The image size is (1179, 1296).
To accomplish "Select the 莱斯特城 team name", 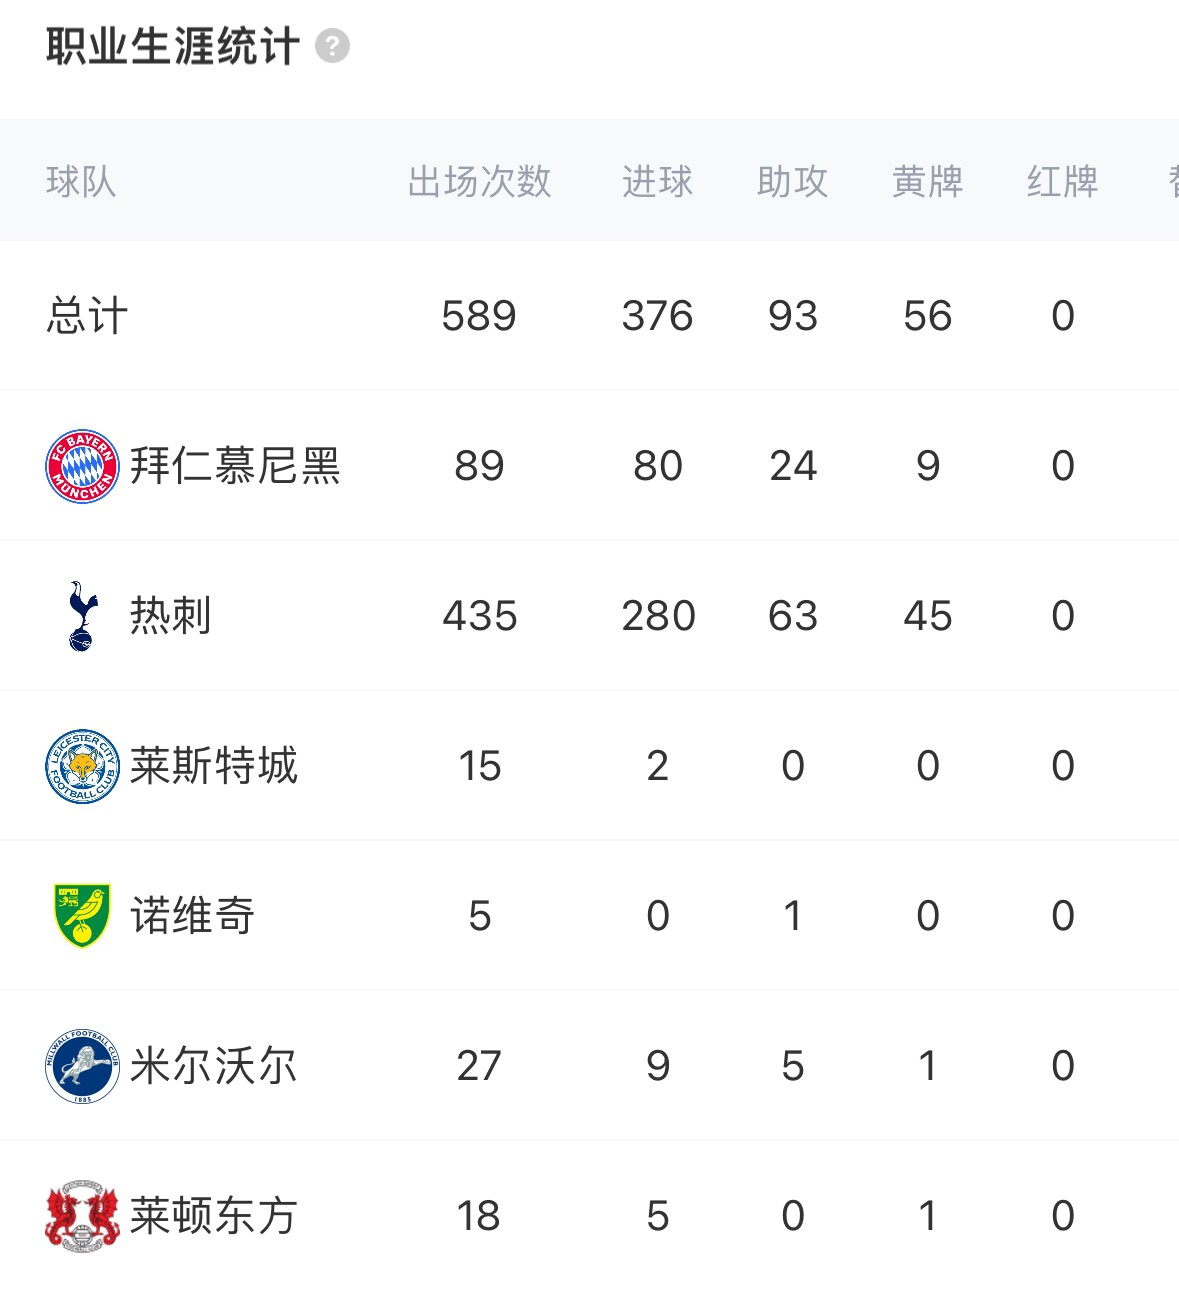I will click(x=214, y=766).
